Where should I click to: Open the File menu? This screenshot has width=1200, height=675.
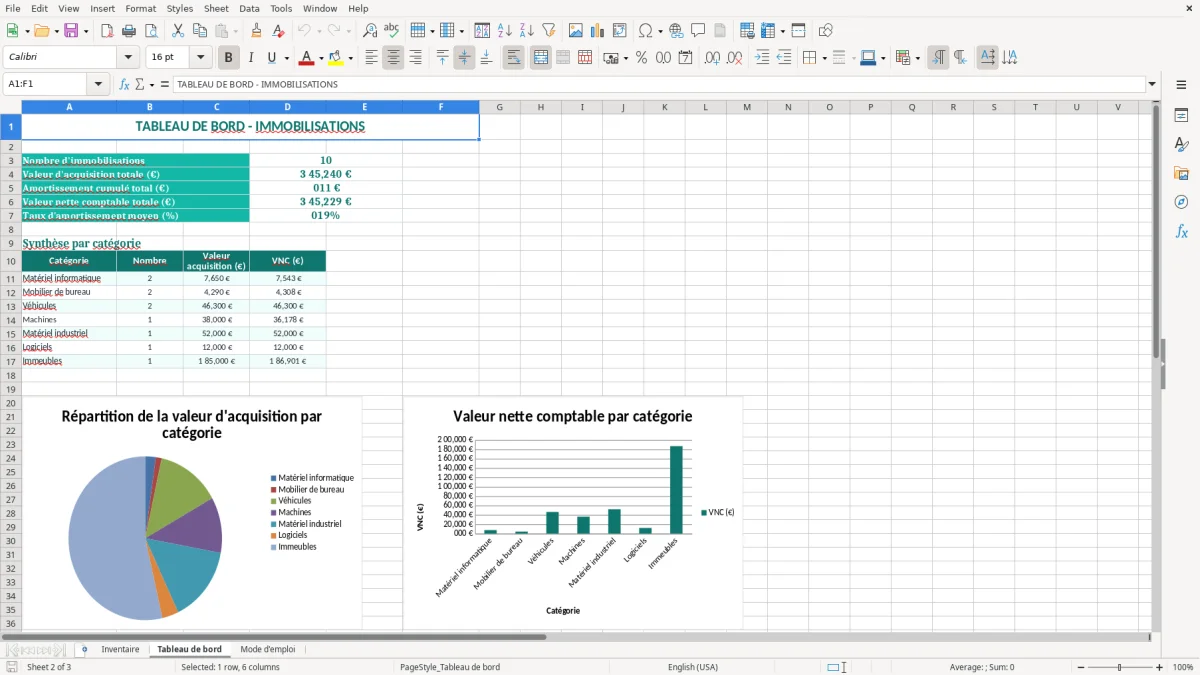[x=12, y=8]
